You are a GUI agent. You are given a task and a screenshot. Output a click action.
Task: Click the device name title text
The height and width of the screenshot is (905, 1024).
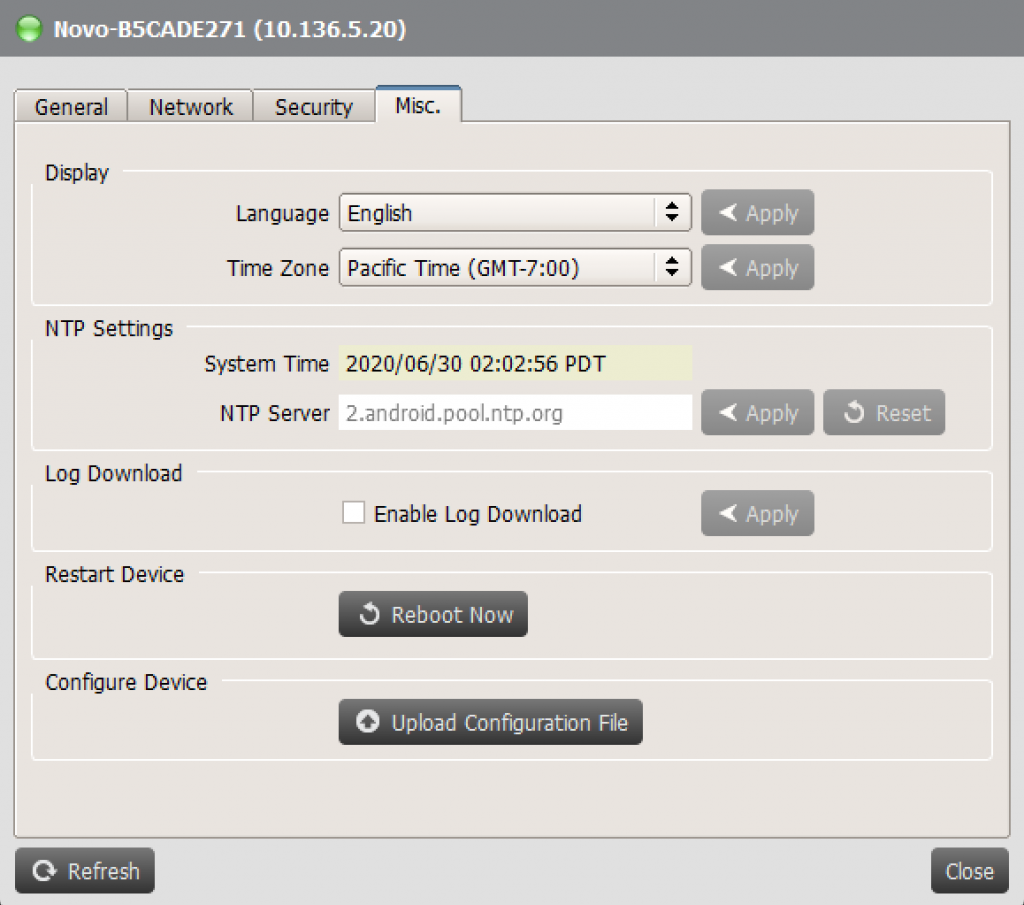pos(229,29)
